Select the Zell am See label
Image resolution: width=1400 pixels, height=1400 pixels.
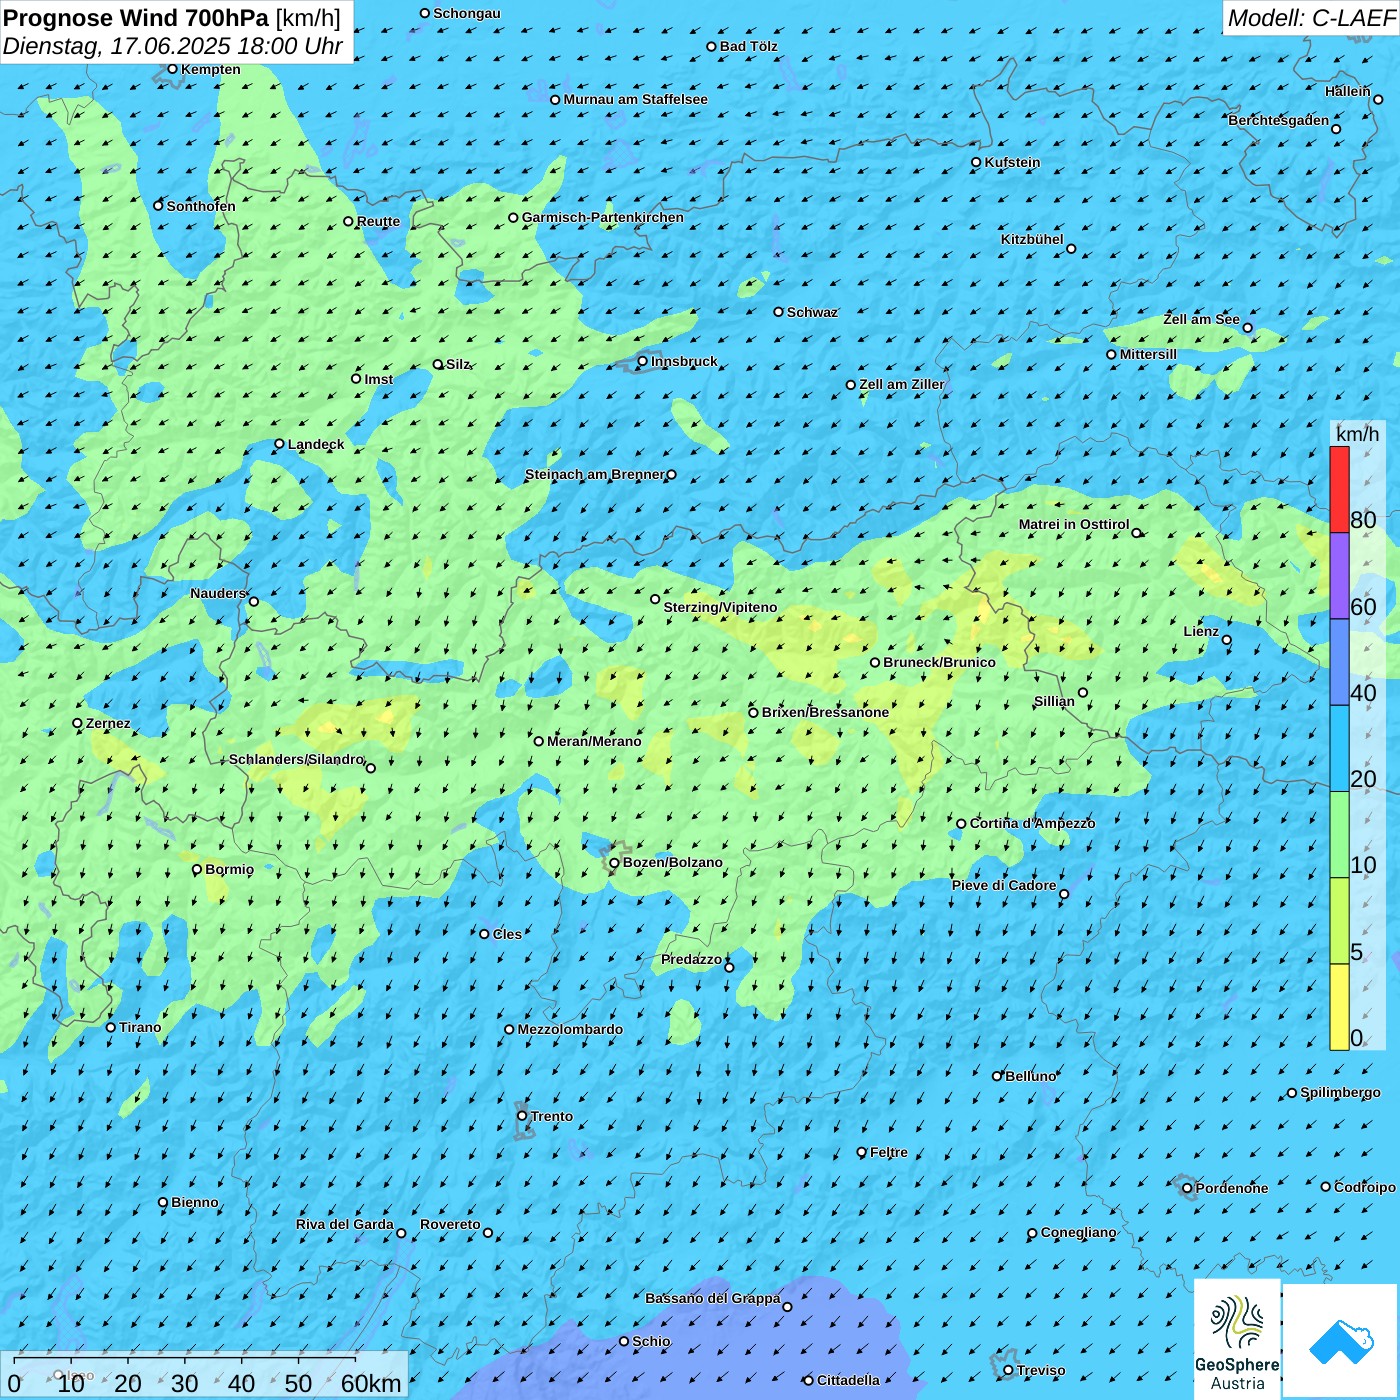point(1201,319)
